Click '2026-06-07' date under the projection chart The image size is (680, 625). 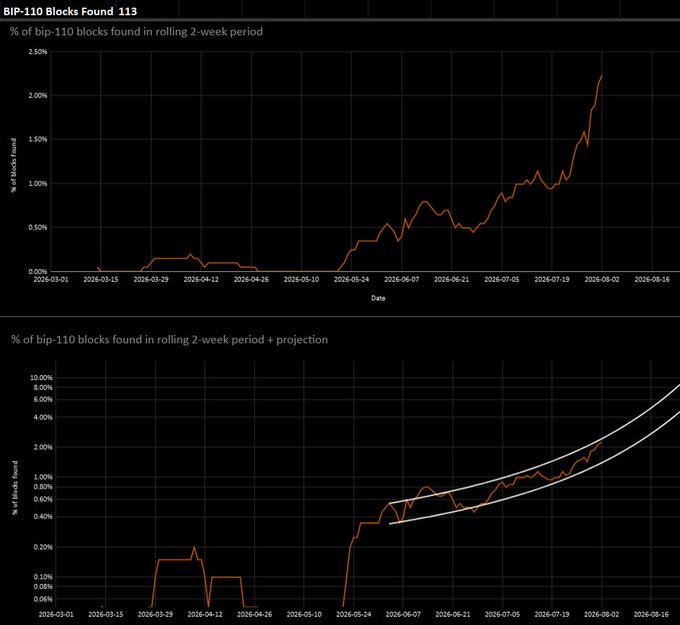(x=403, y=614)
